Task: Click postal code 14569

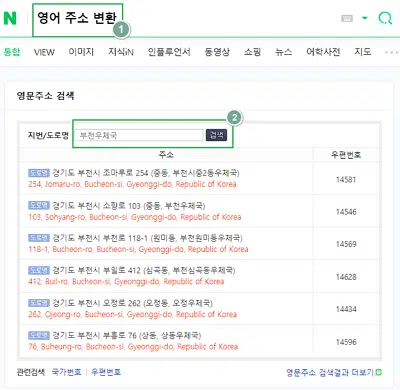Action: click(x=346, y=244)
